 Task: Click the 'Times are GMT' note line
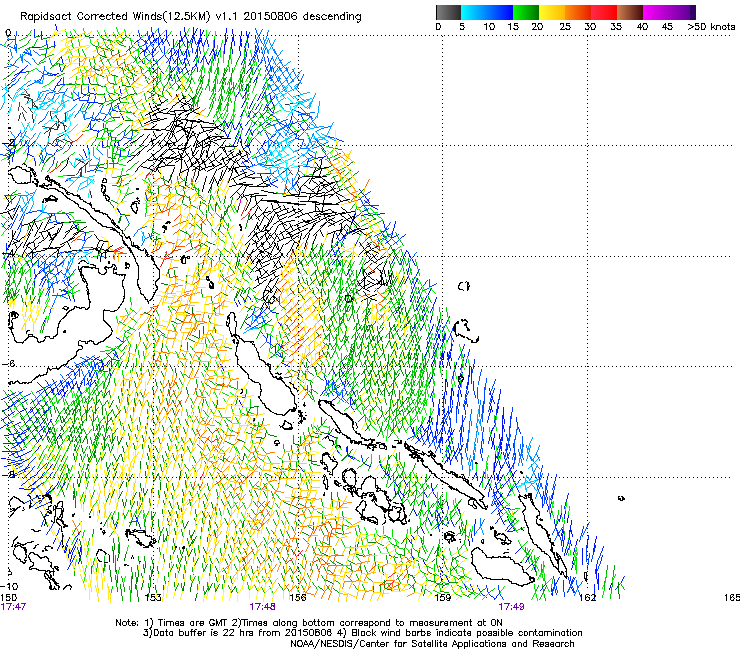309,623
